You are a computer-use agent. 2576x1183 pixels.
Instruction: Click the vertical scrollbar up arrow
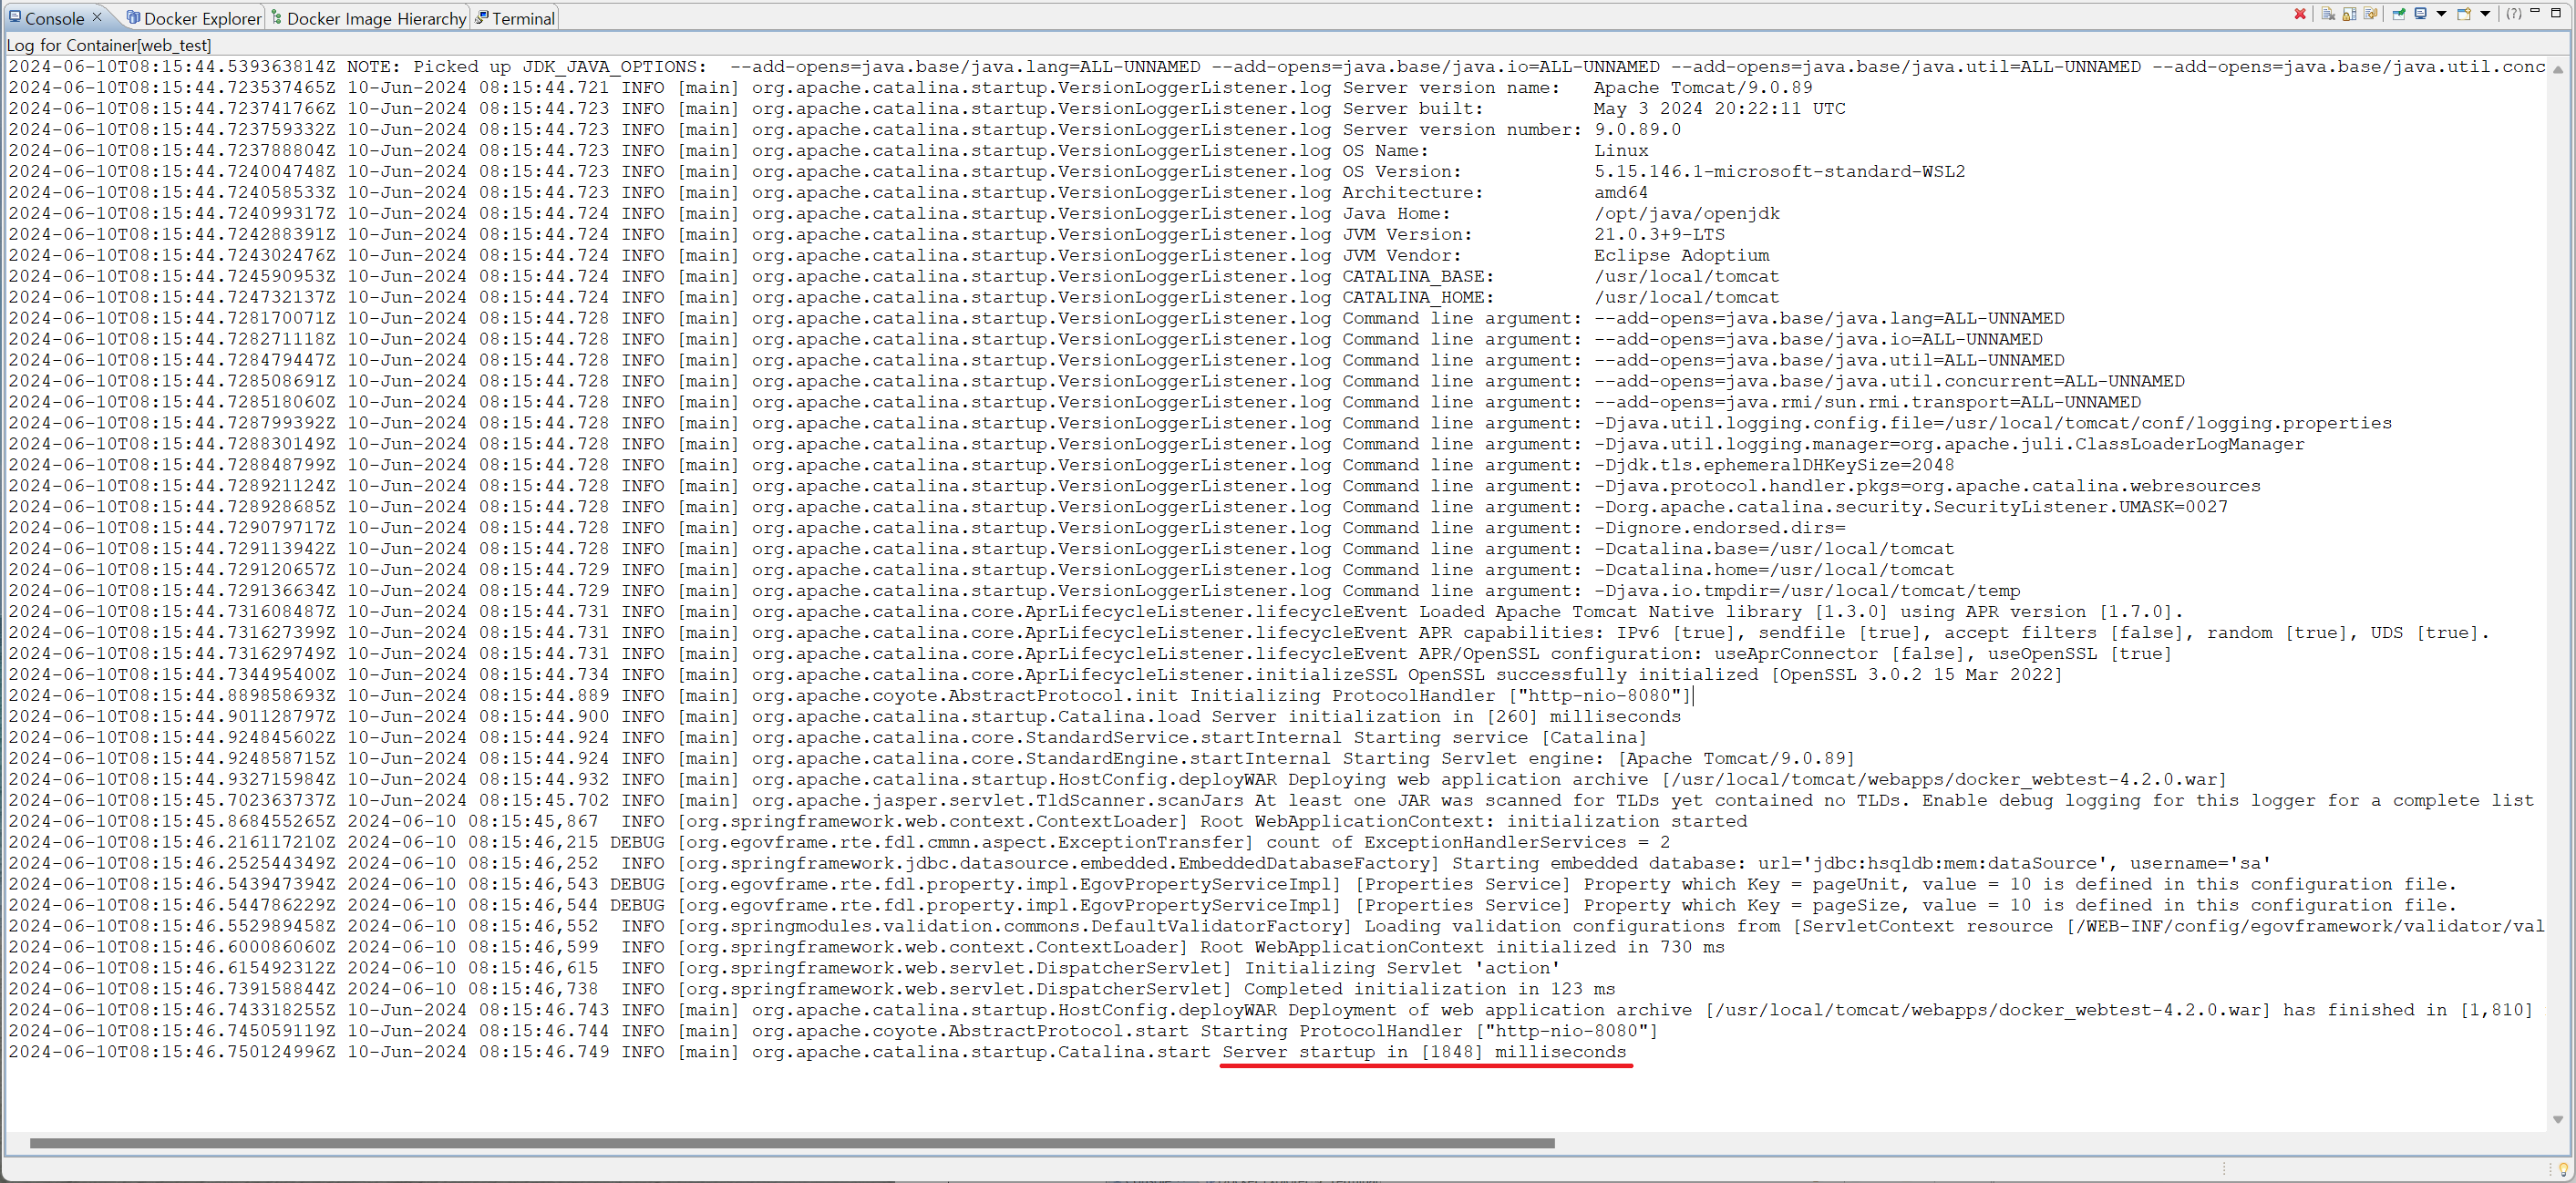coord(2558,69)
